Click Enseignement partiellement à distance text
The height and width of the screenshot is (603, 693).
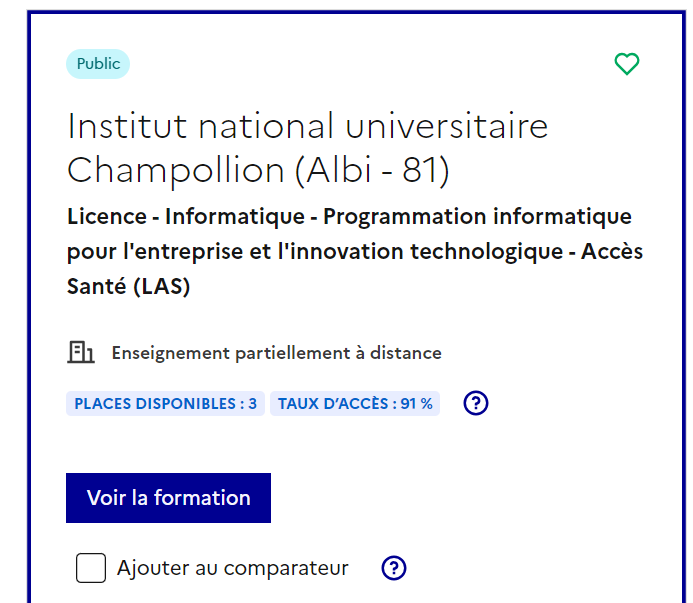click(276, 353)
